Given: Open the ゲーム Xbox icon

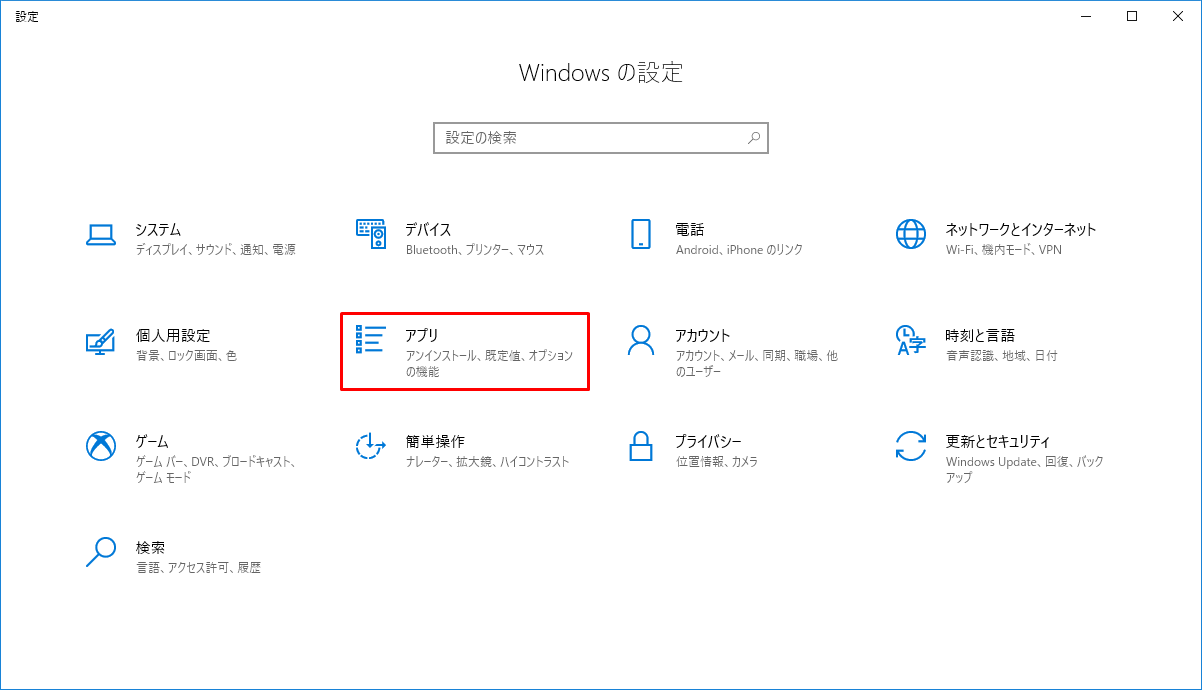Looking at the screenshot, I should [102, 446].
